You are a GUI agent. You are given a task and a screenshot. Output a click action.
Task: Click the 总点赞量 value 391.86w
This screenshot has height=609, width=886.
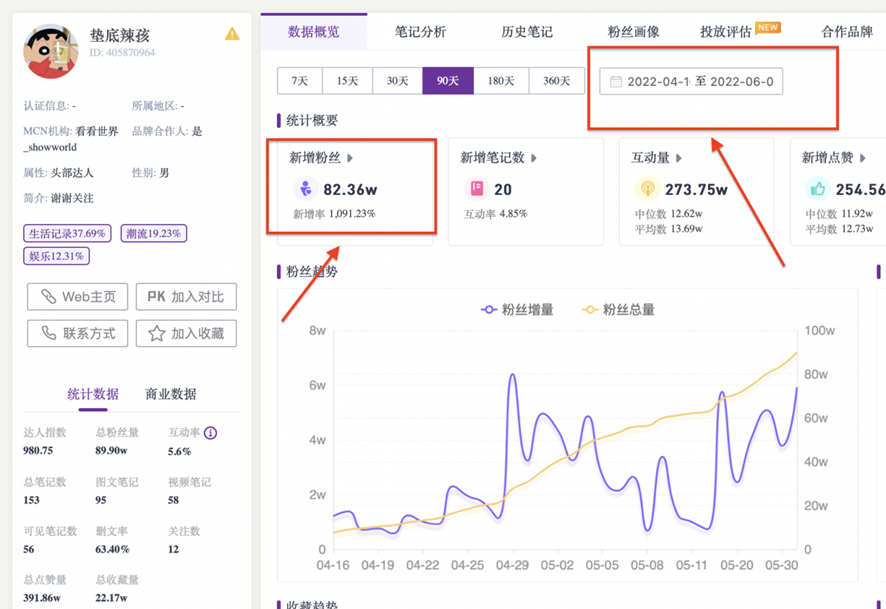[42, 598]
